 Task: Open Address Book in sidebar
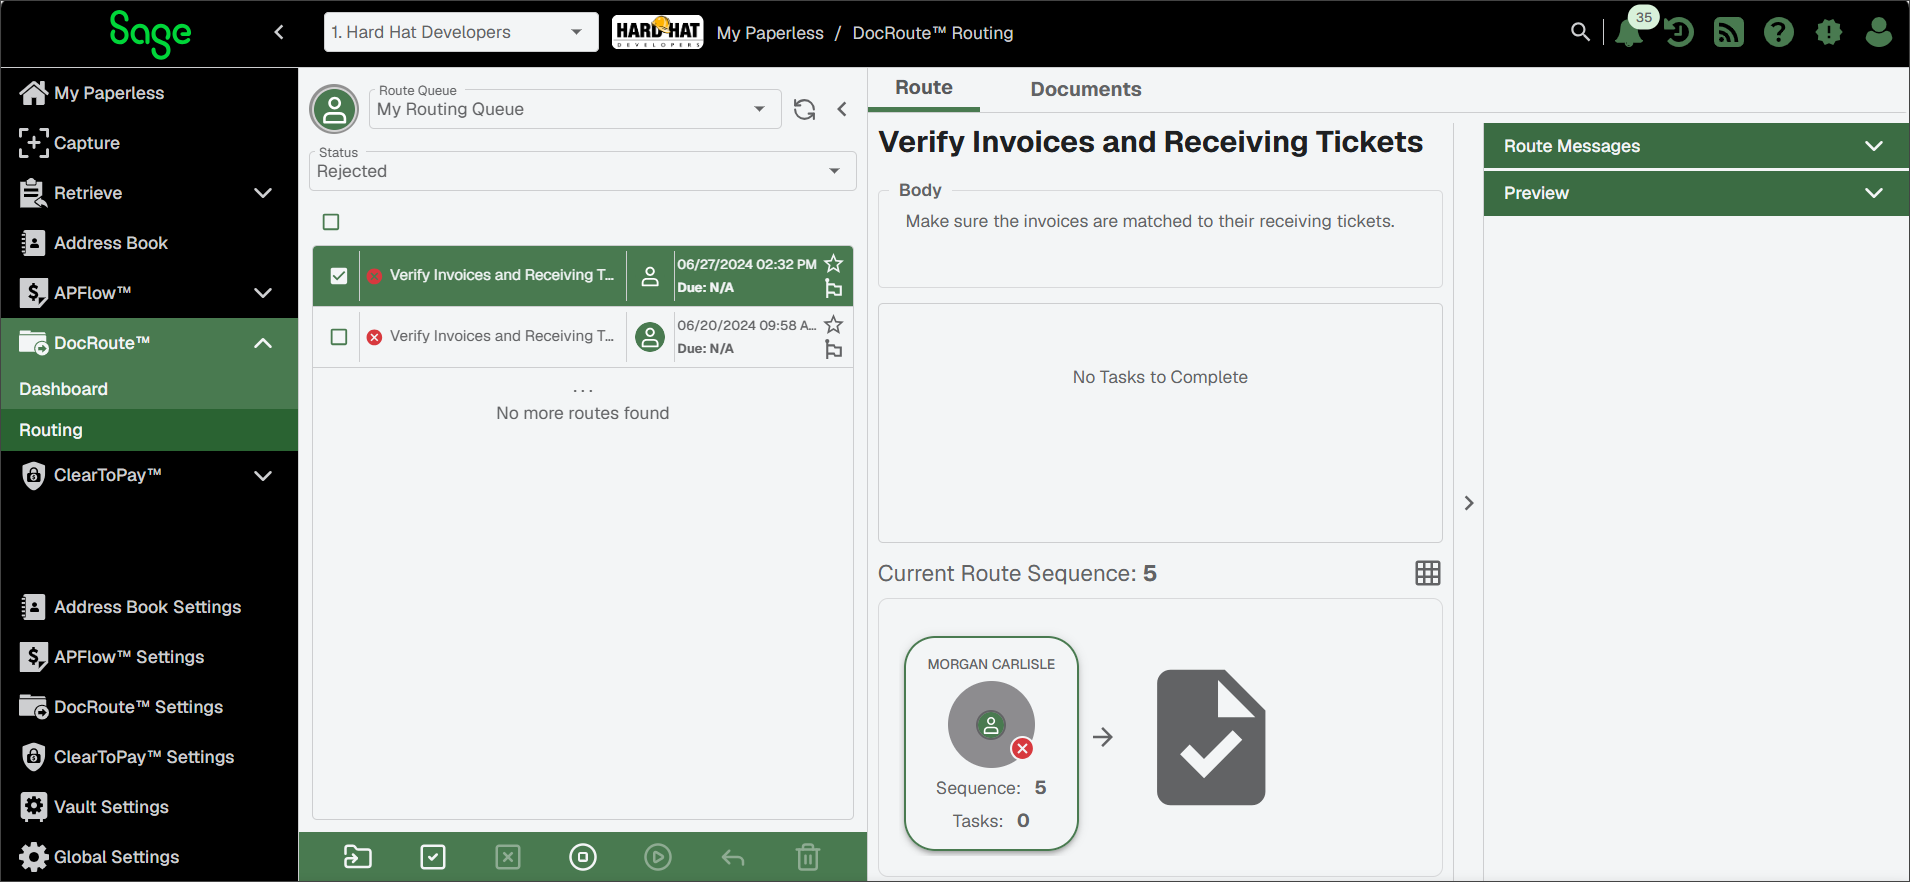(149, 243)
